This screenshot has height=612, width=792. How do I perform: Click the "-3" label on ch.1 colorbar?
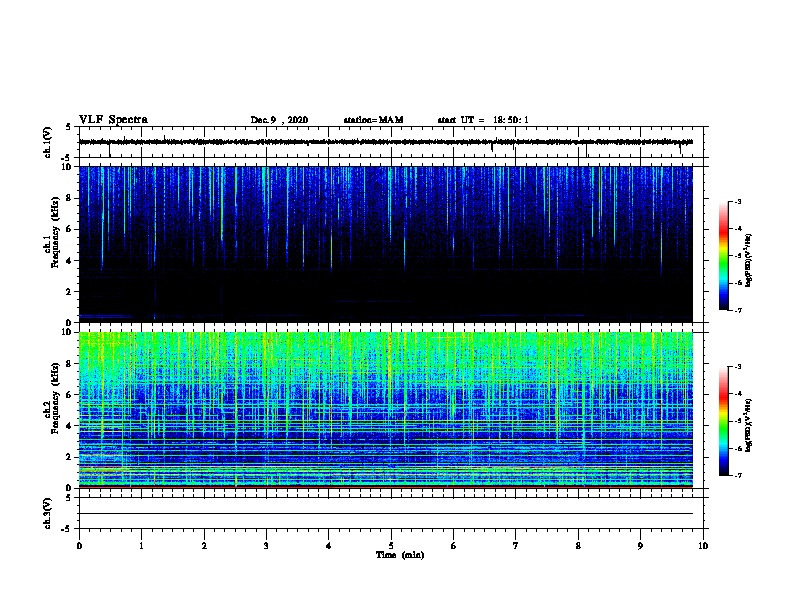(737, 201)
